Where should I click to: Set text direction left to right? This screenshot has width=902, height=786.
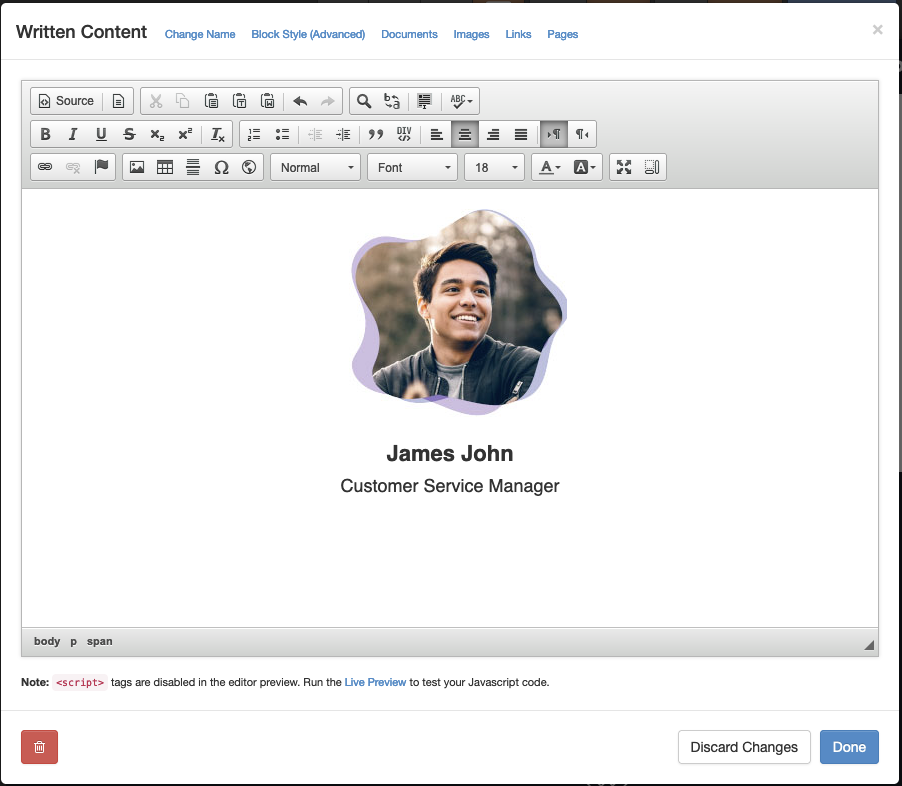click(553, 135)
